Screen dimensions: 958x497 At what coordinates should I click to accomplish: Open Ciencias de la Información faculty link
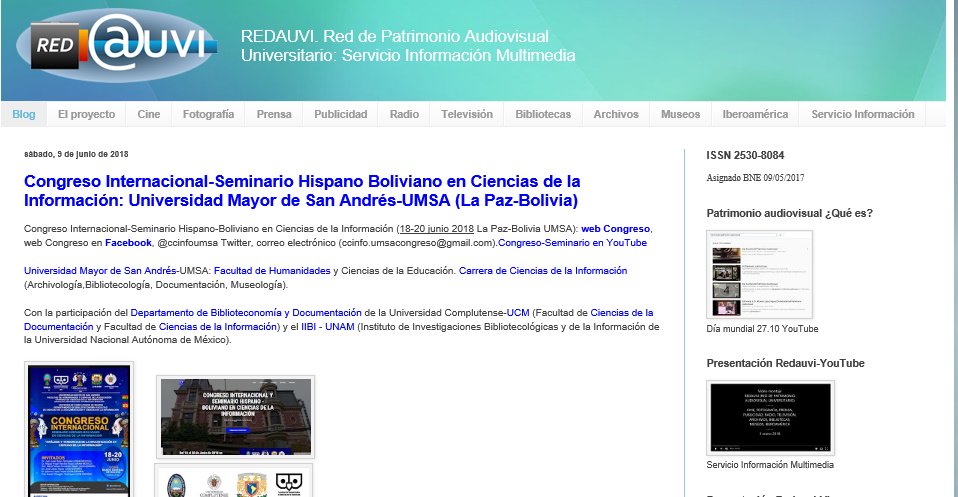218,326
